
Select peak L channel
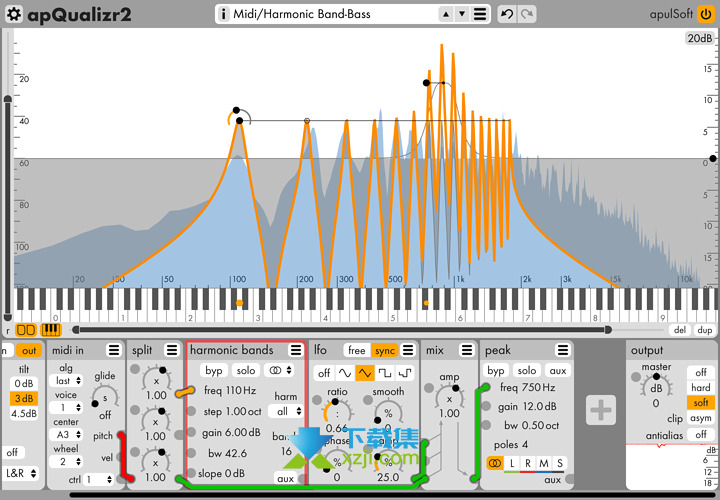[512, 464]
